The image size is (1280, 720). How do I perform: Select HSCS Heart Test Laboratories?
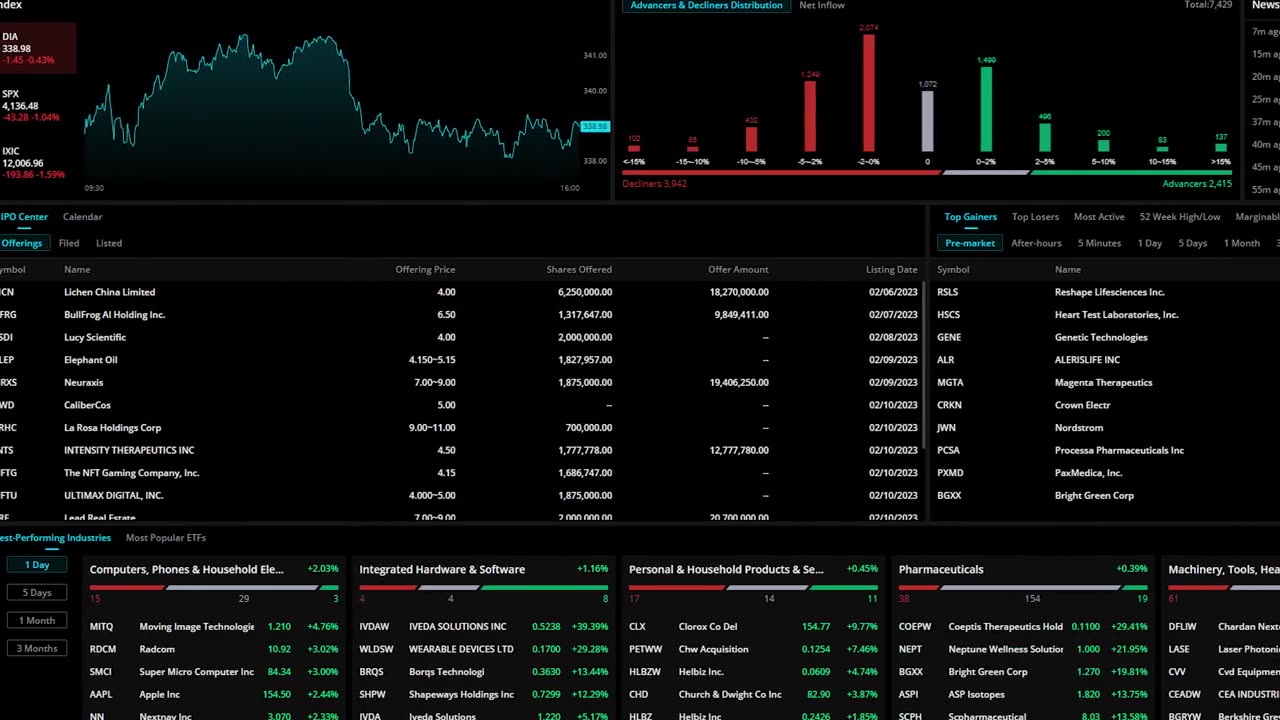pyautogui.click(x=1106, y=315)
